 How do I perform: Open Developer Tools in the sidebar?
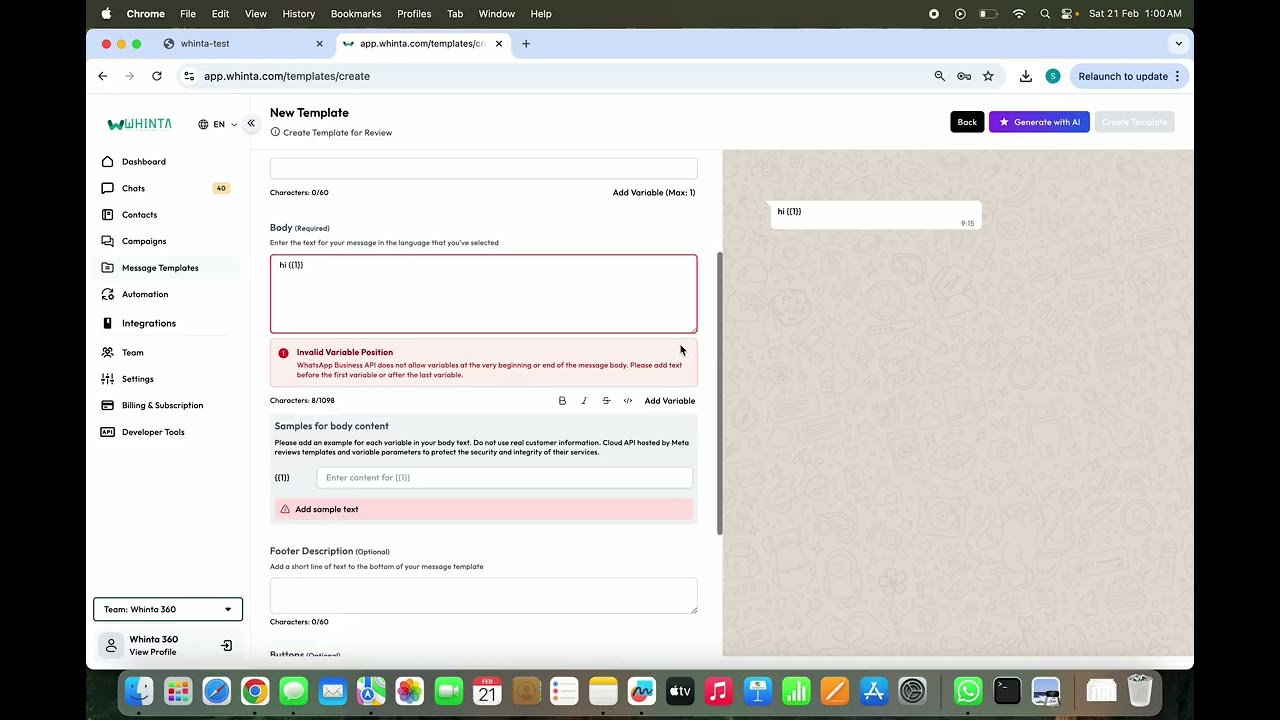[x=153, y=432]
